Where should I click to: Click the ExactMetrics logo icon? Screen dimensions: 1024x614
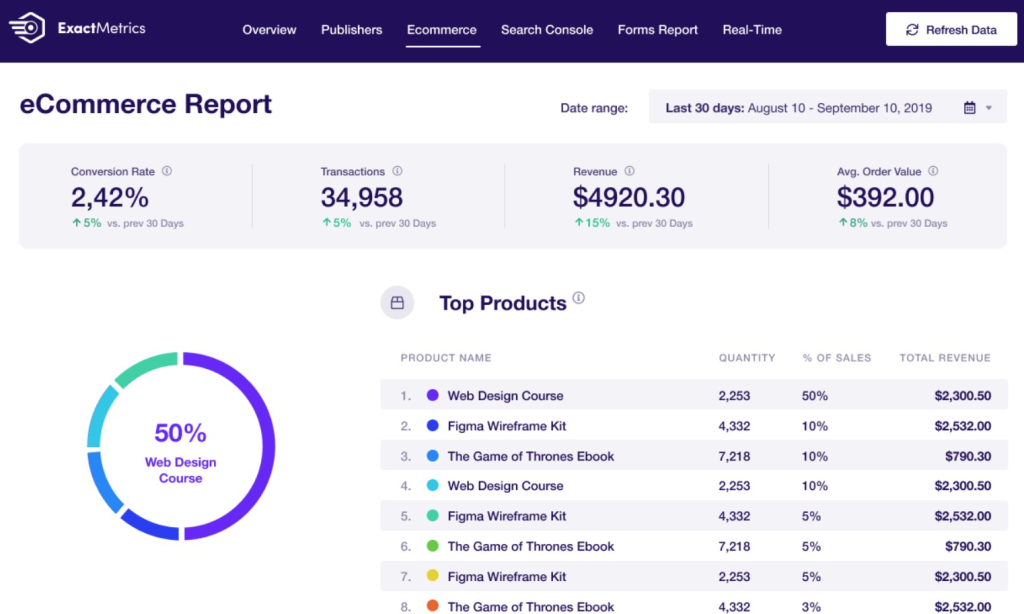pos(27,29)
